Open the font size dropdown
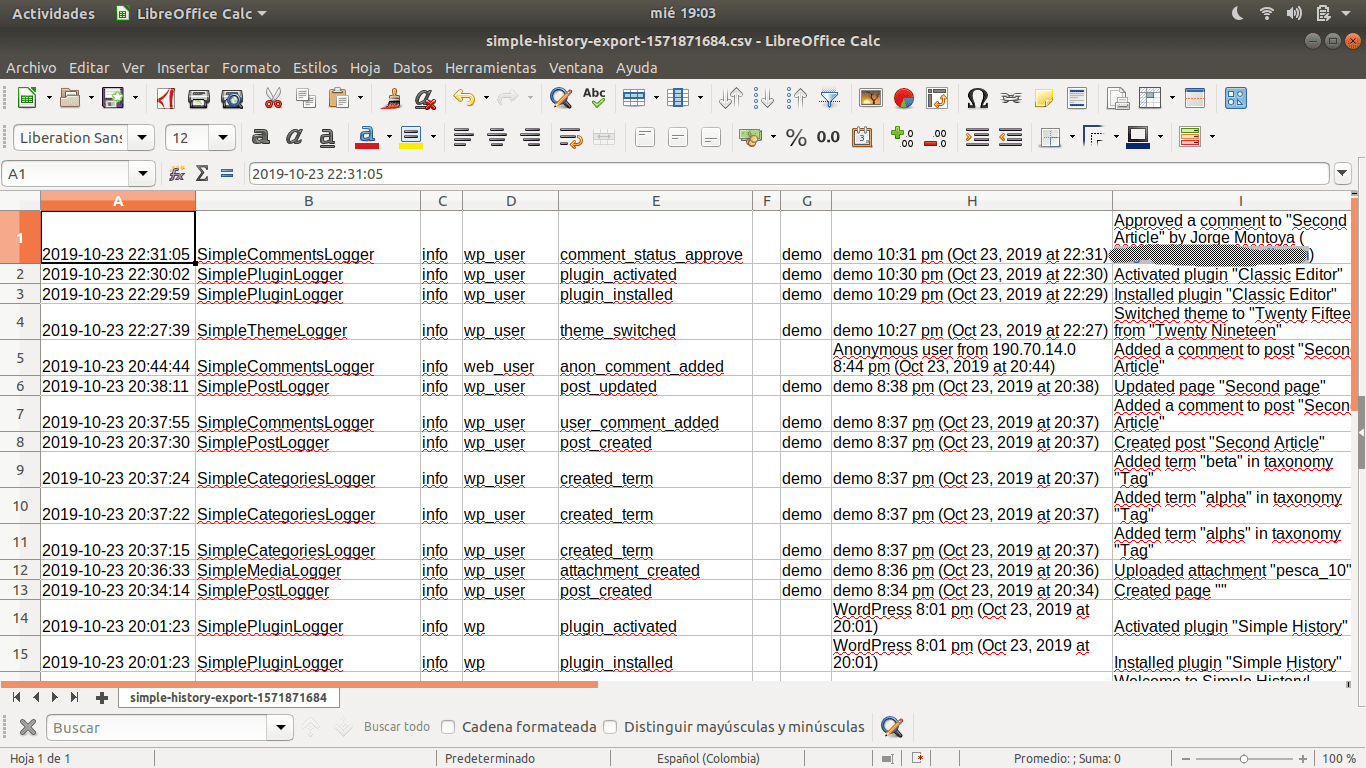 coord(222,137)
